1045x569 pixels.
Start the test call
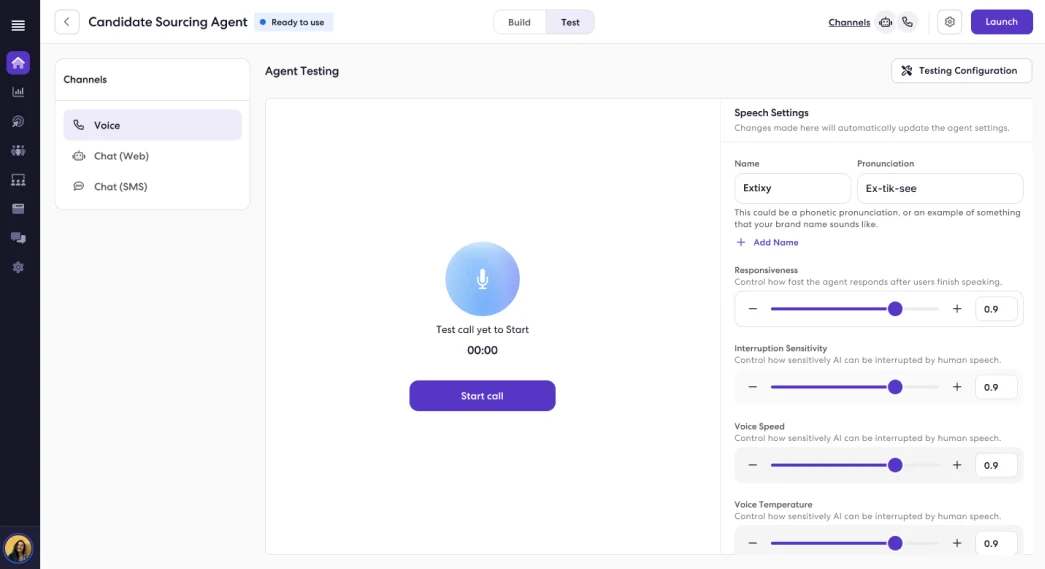point(483,396)
